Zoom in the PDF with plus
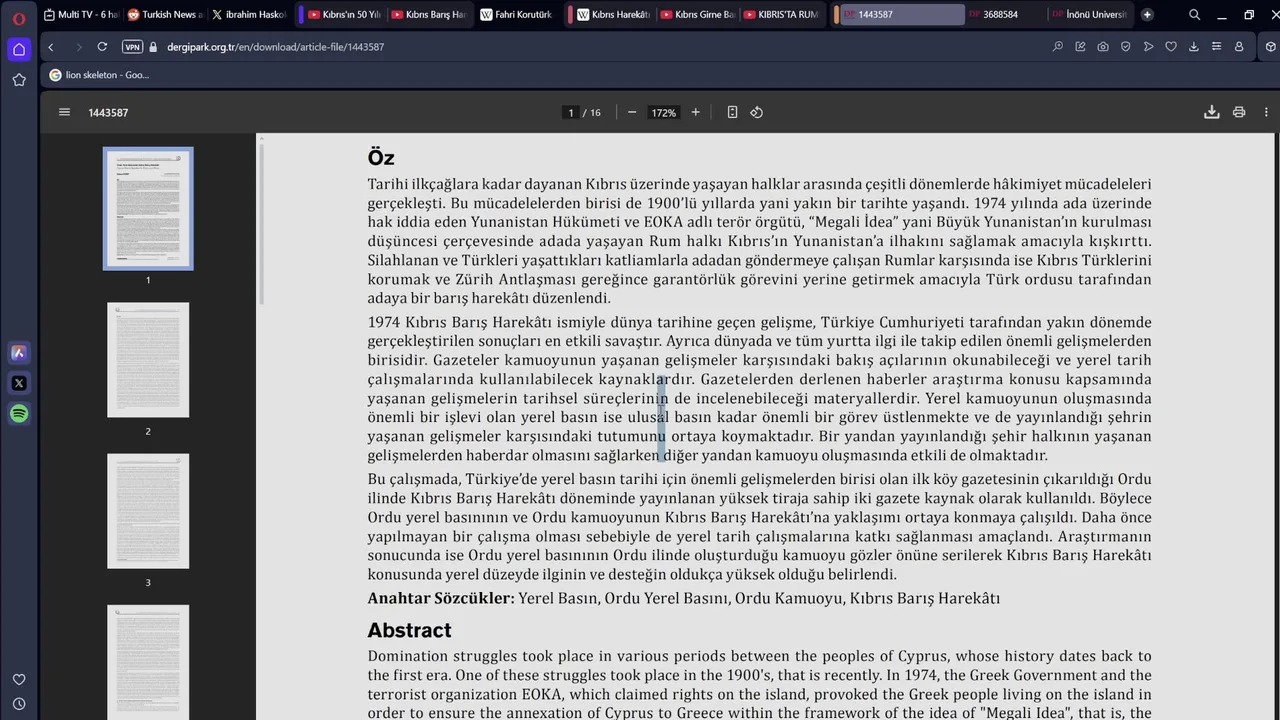Image resolution: width=1280 pixels, height=720 pixels. click(696, 112)
